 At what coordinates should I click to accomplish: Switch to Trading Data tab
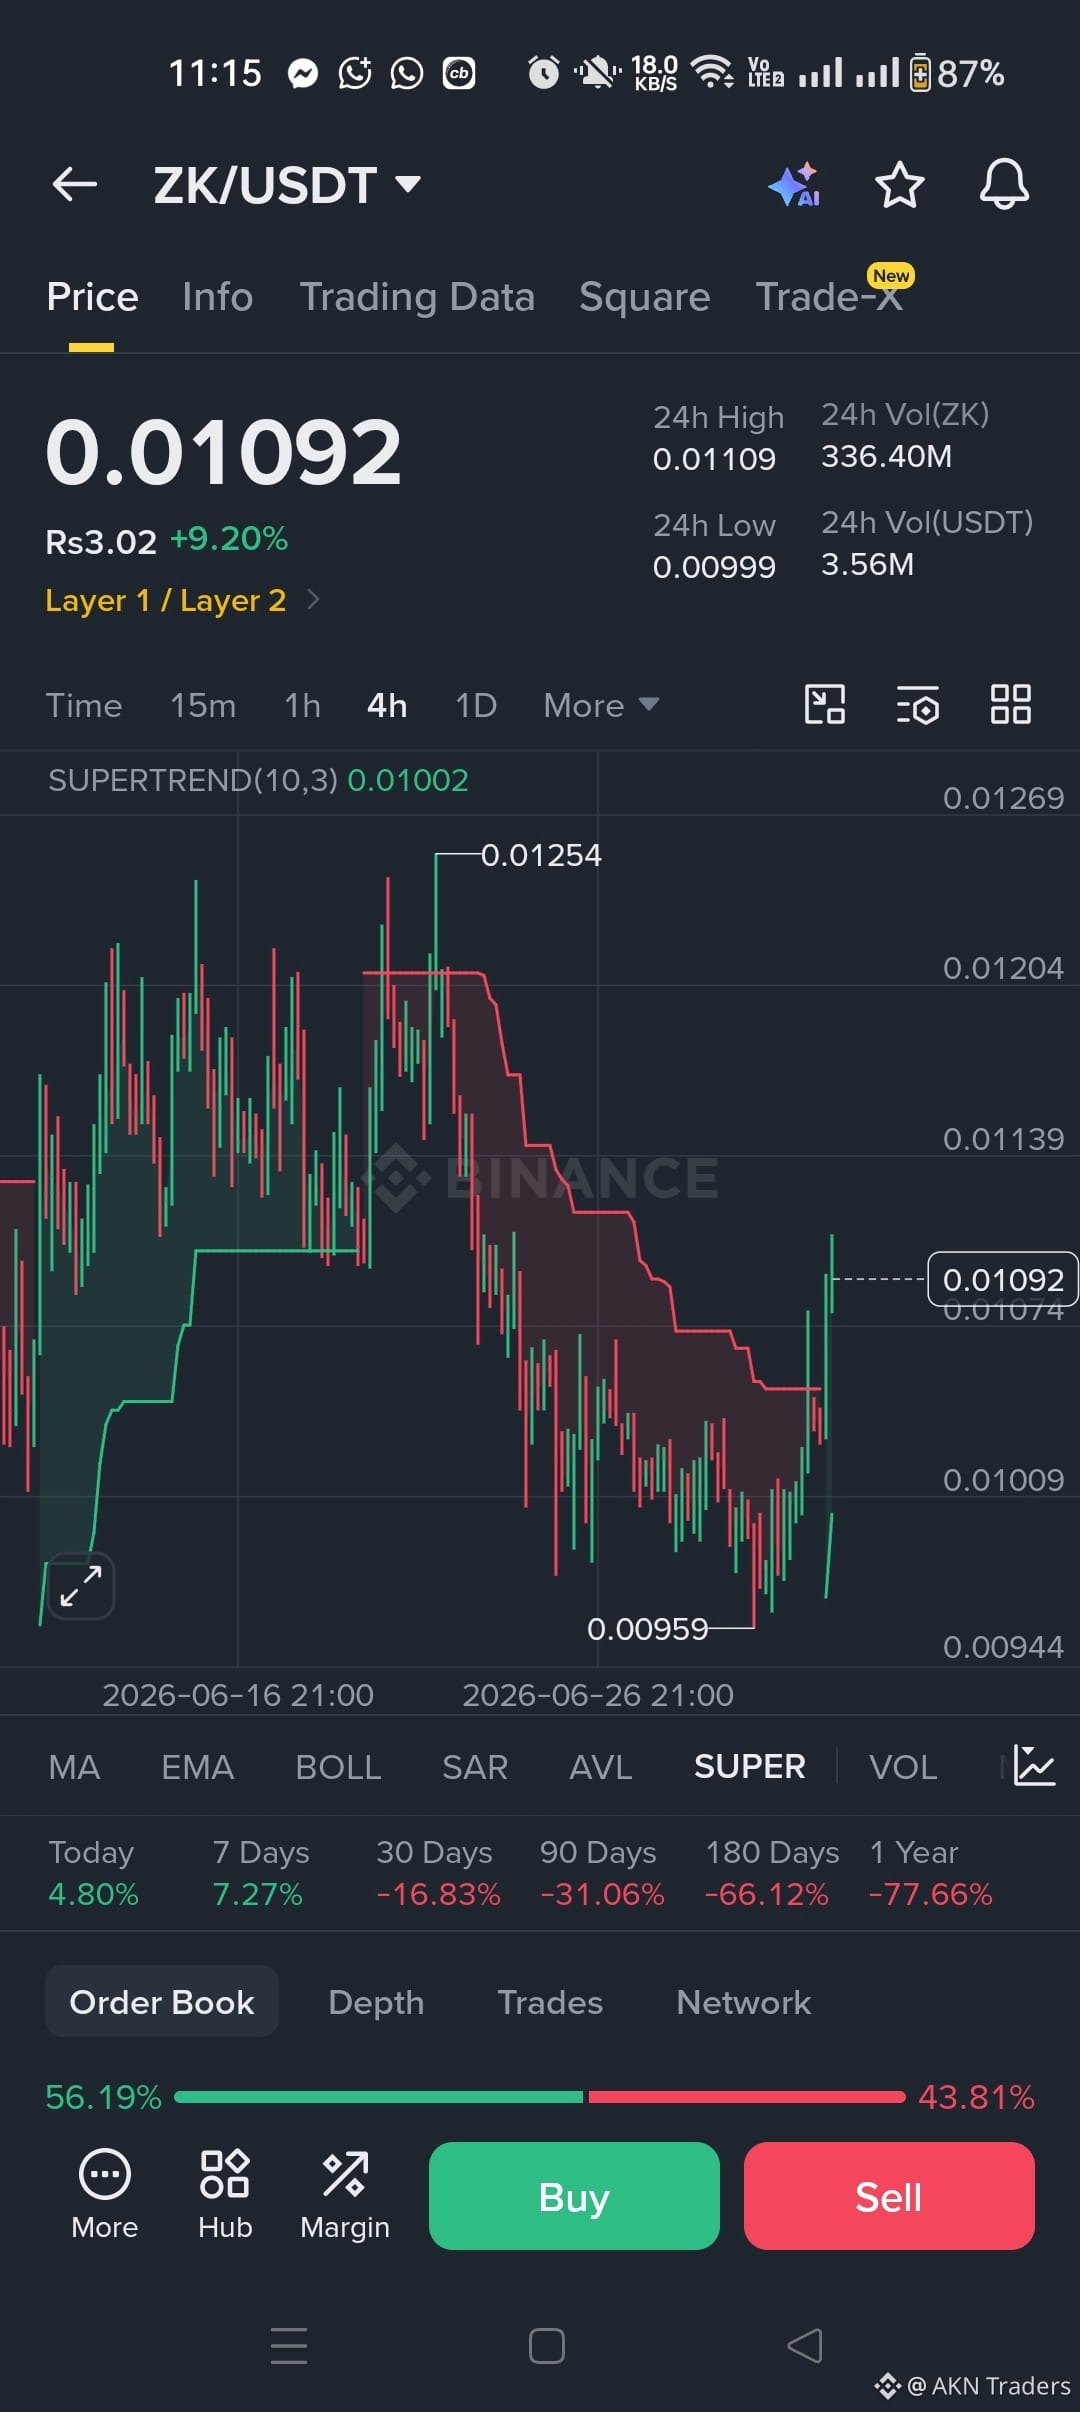417,297
